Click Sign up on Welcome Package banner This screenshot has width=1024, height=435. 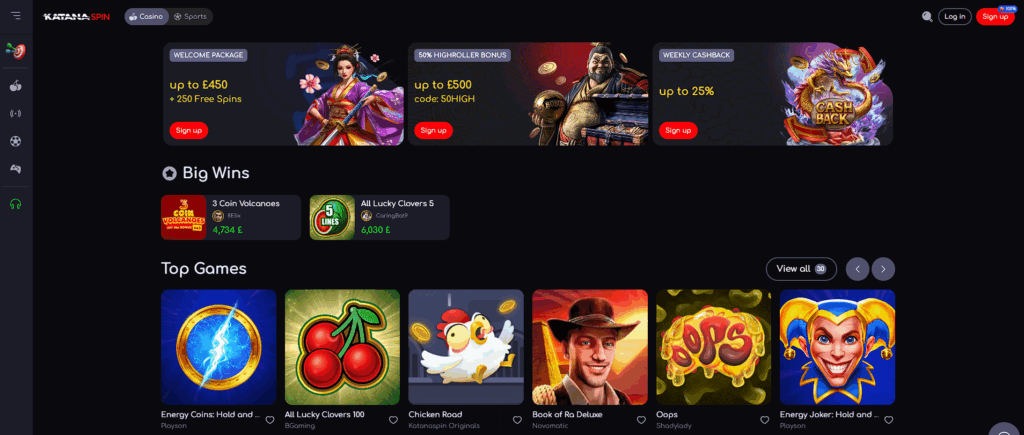tap(189, 131)
